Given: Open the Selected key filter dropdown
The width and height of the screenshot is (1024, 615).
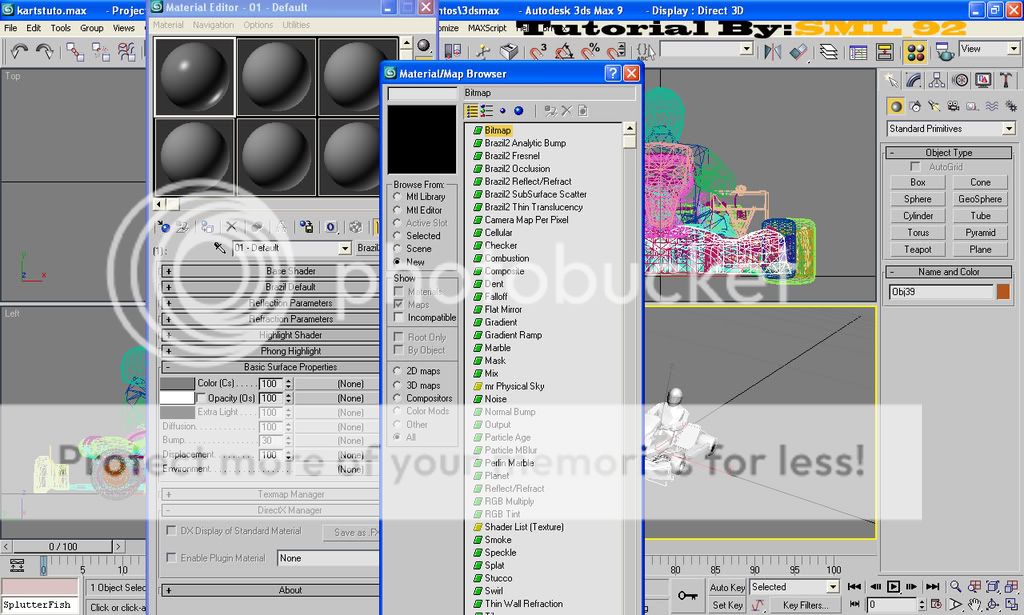Looking at the screenshot, I should (833, 586).
